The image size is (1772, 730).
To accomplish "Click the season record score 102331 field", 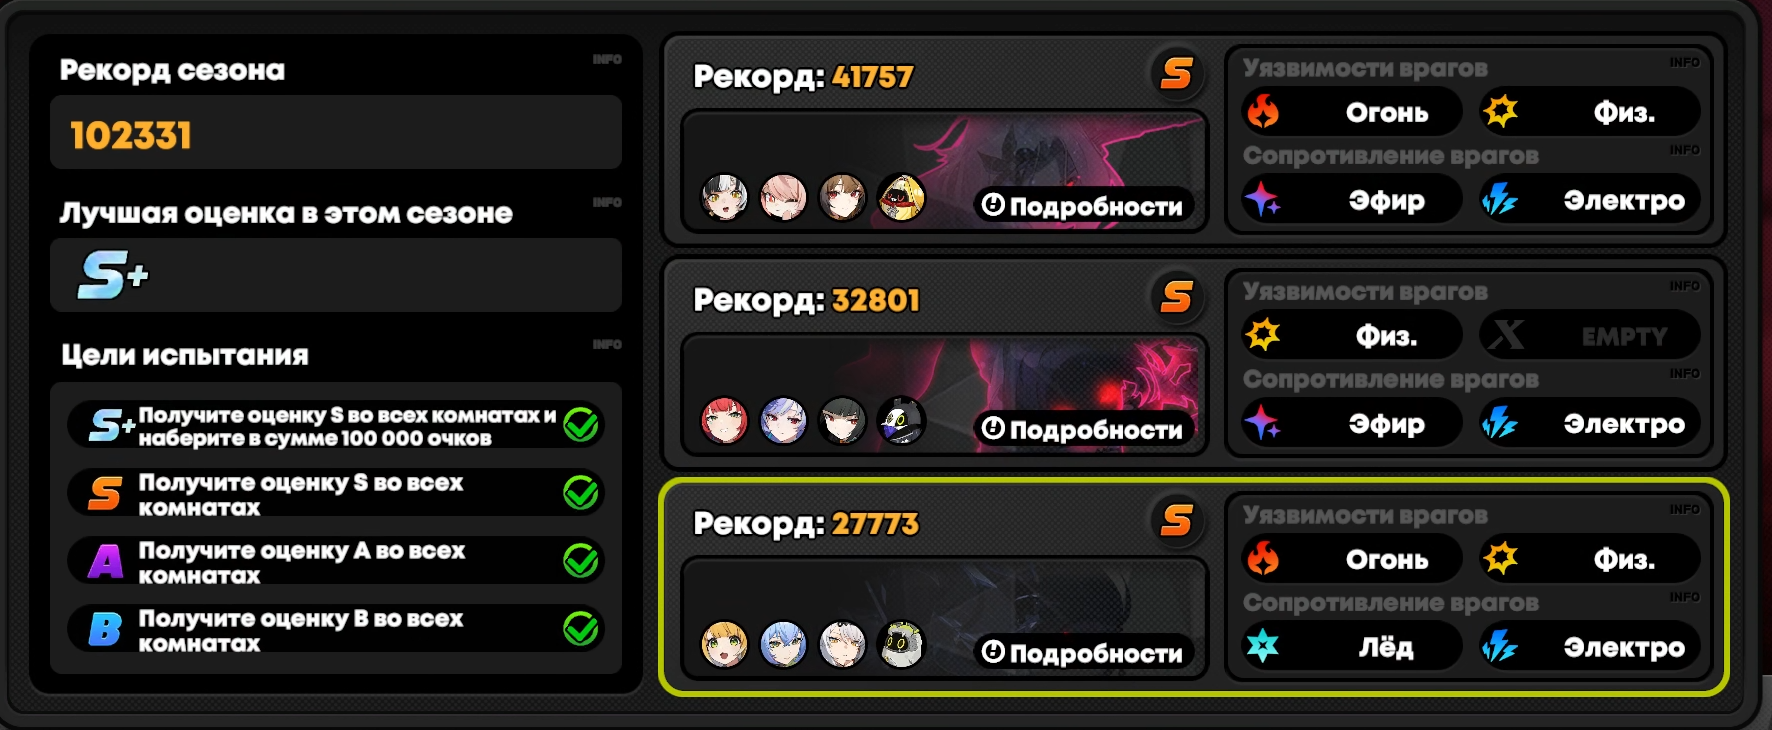I will [336, 133].
